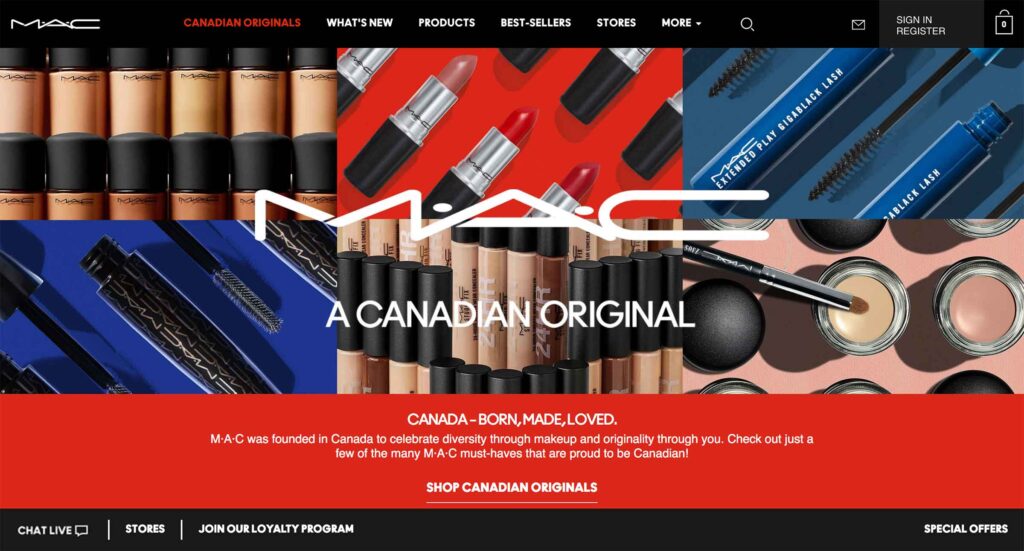Click the blue Gigablack Lash mascara tile
This screenshot has height=551, width=1024.
(854, 133)
